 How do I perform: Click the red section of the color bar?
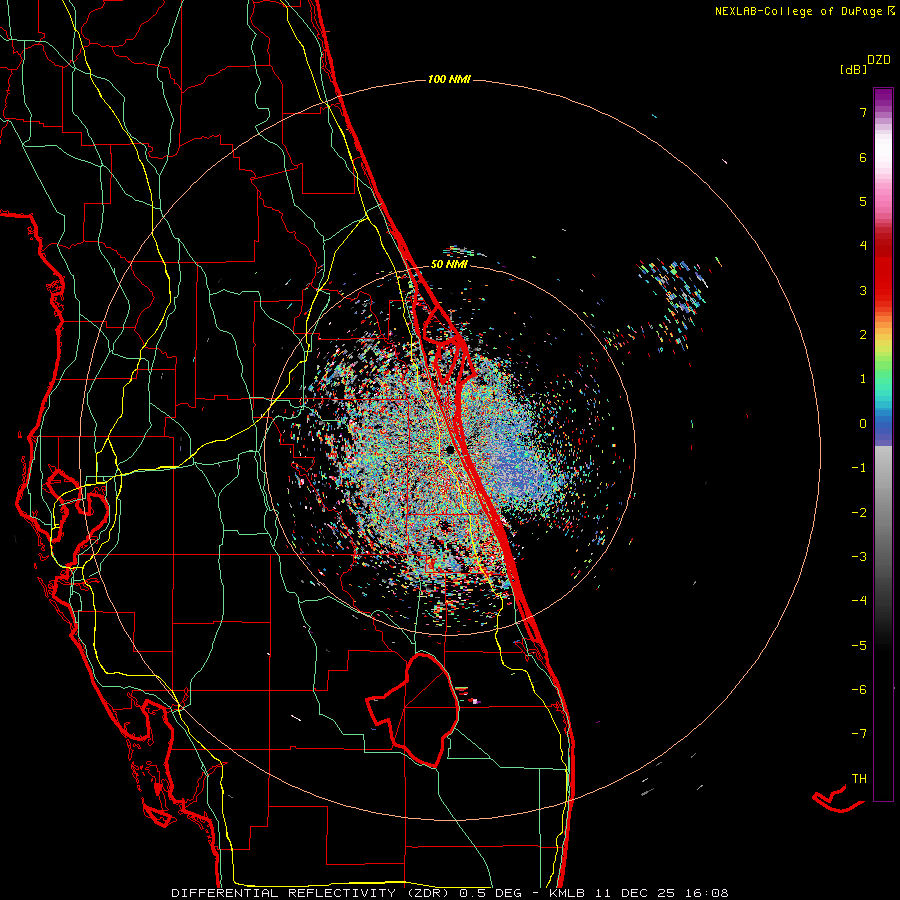pos(883,270)
